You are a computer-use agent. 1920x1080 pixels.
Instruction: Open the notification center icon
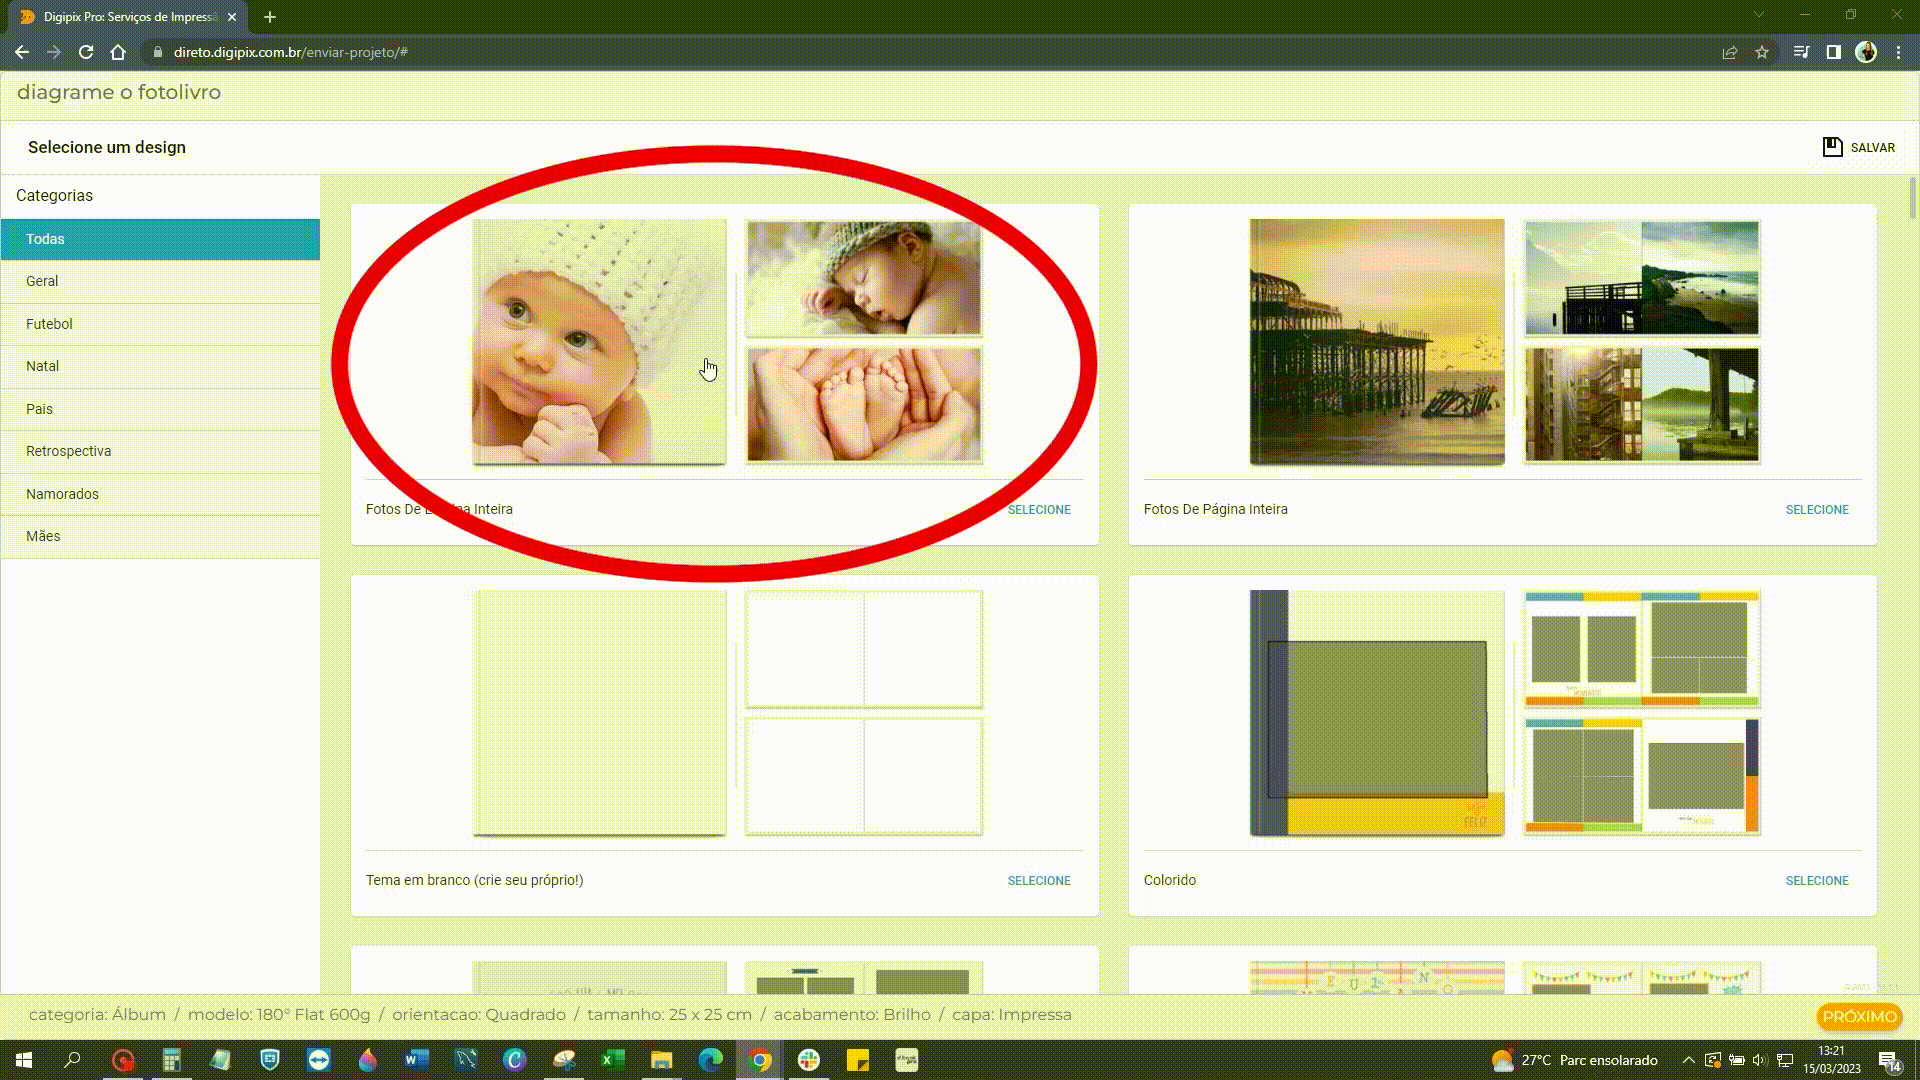coord(1889,1060)
